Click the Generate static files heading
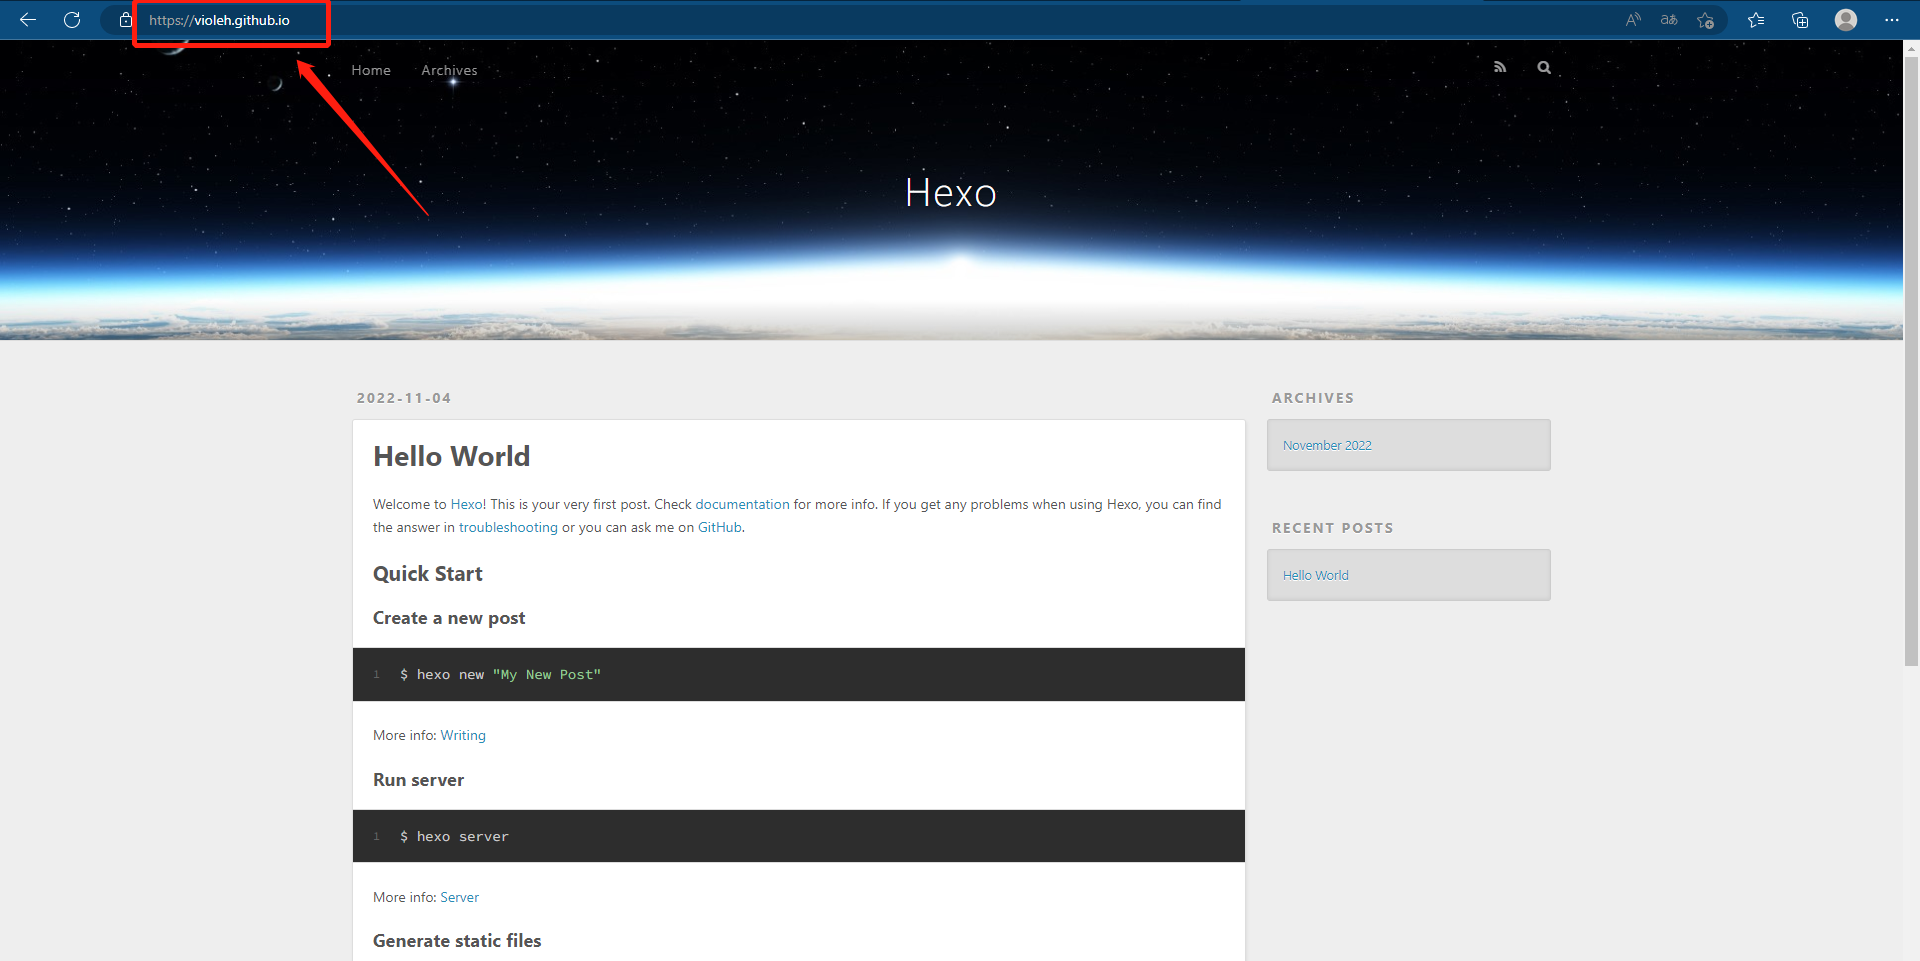Screen dimensions: 1920x961 [x=457, y=941]
